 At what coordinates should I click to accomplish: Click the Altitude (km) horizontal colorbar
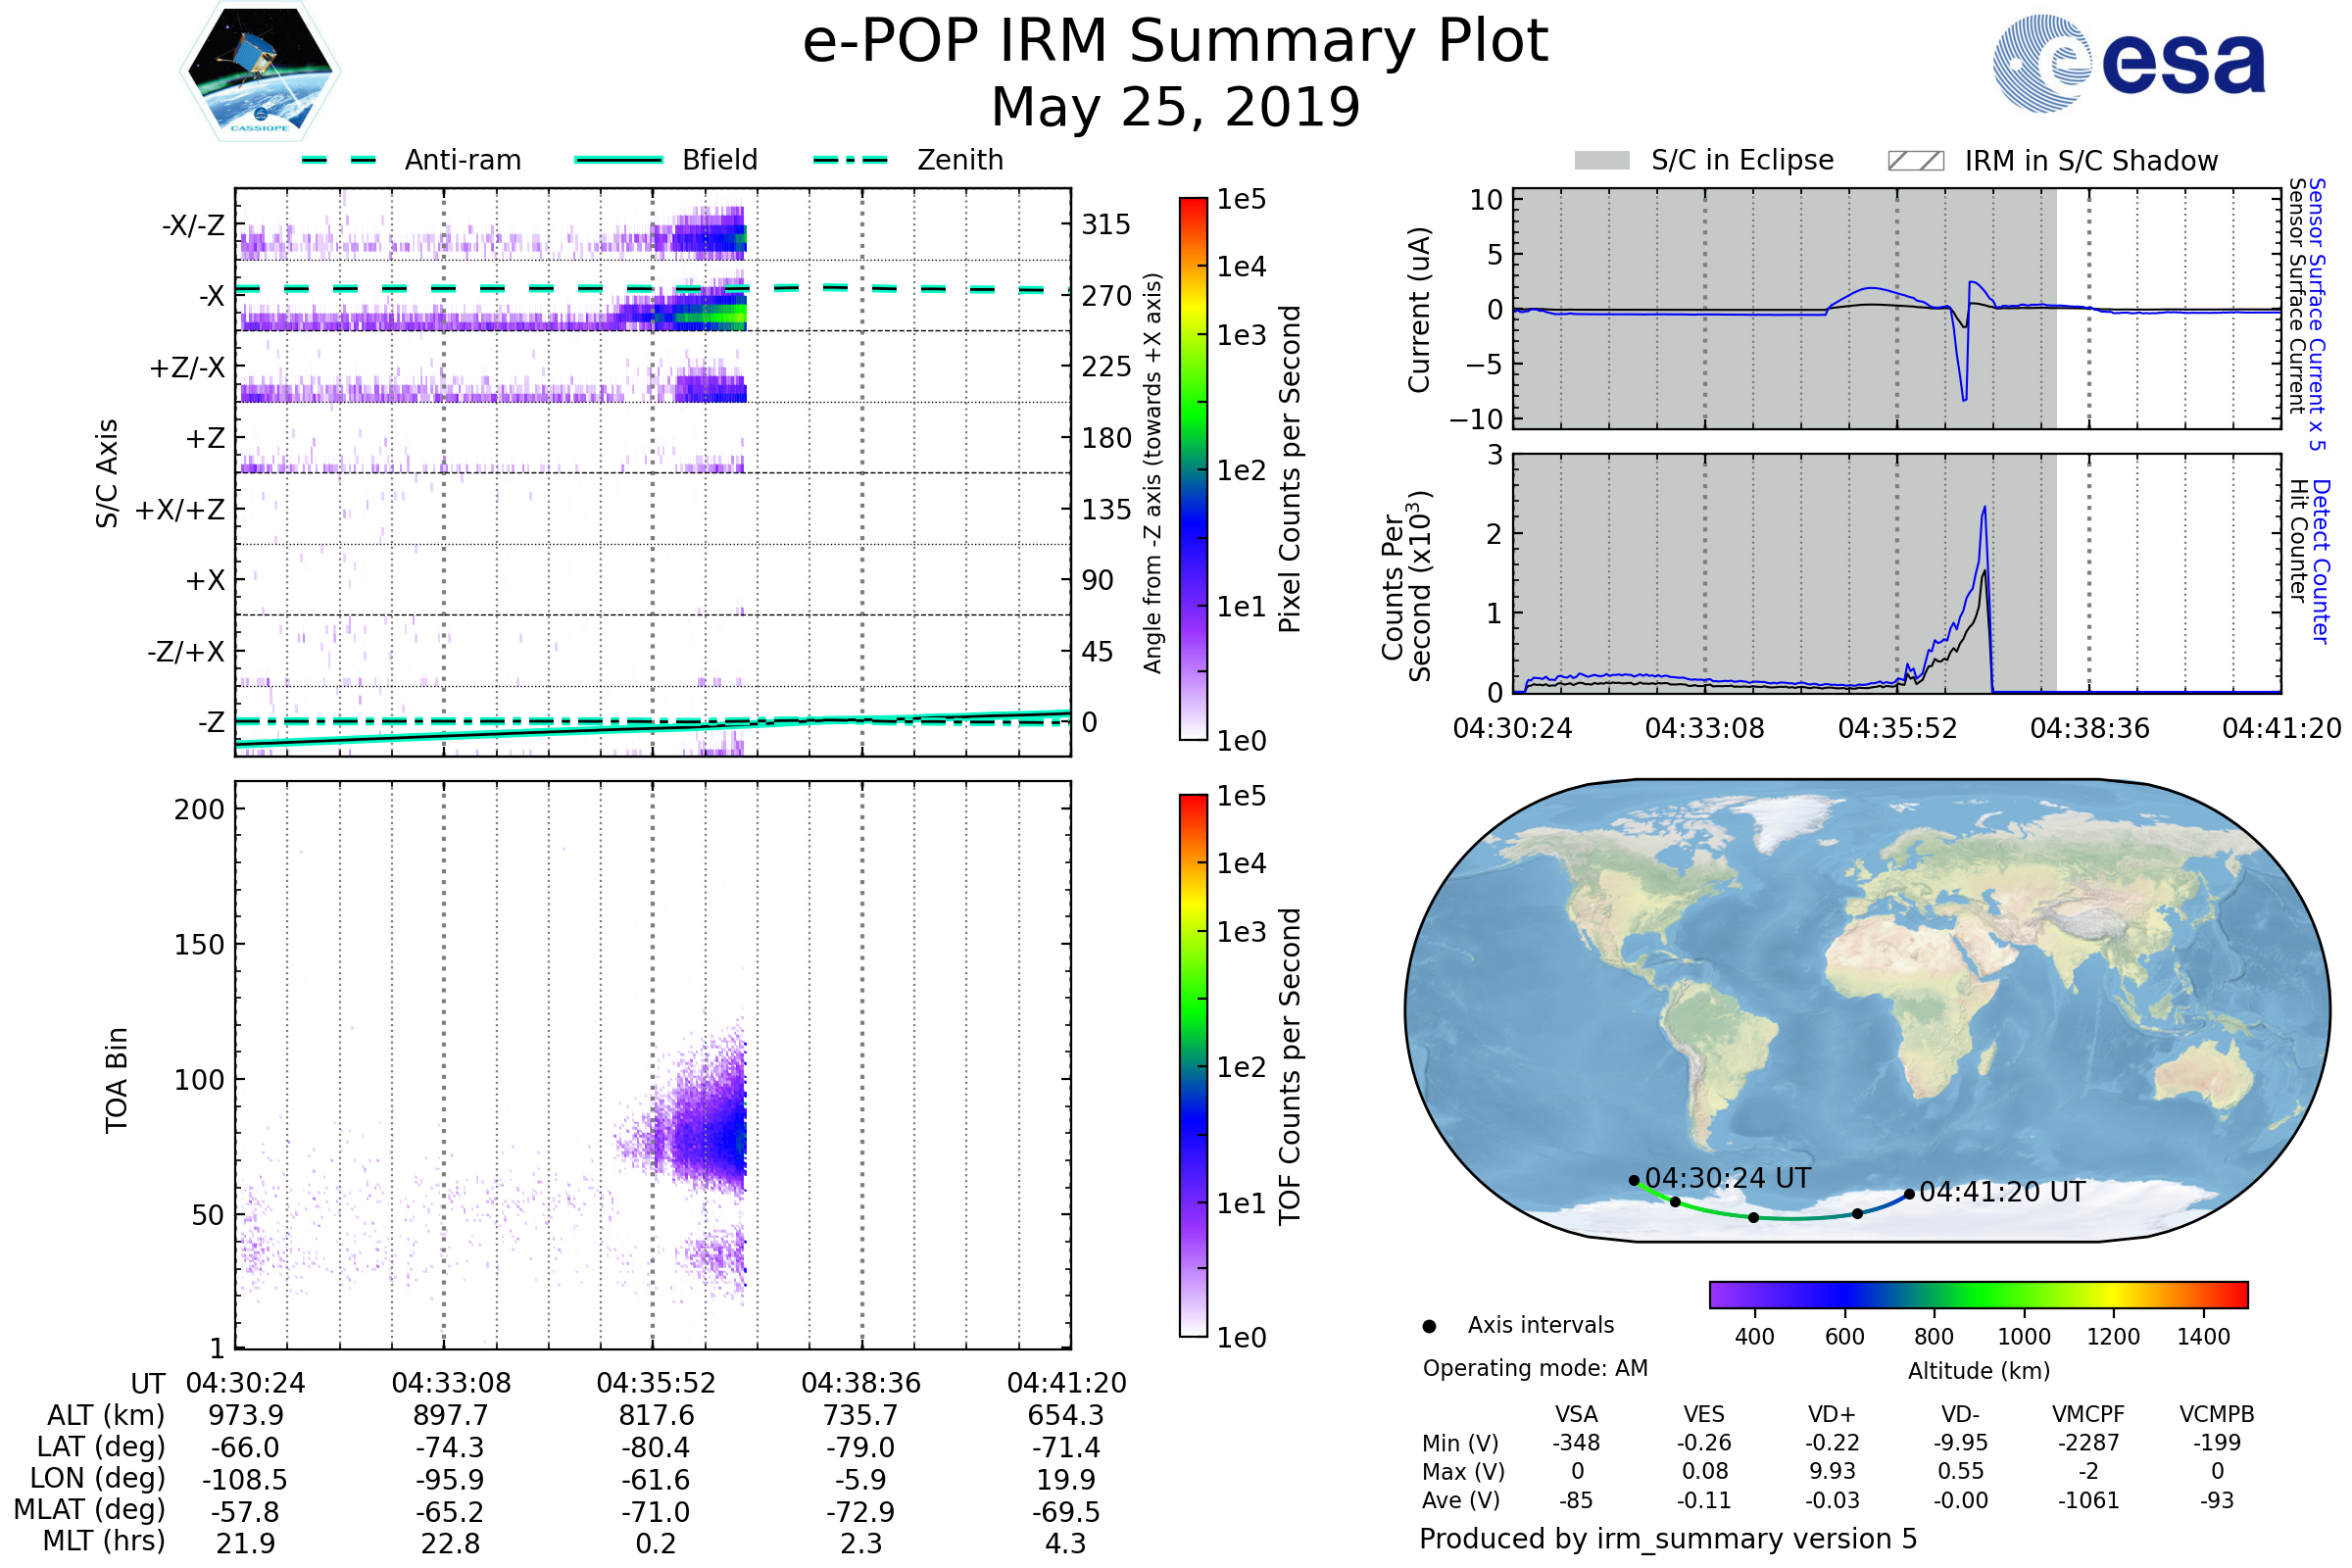click(x=1978, y=1294)
